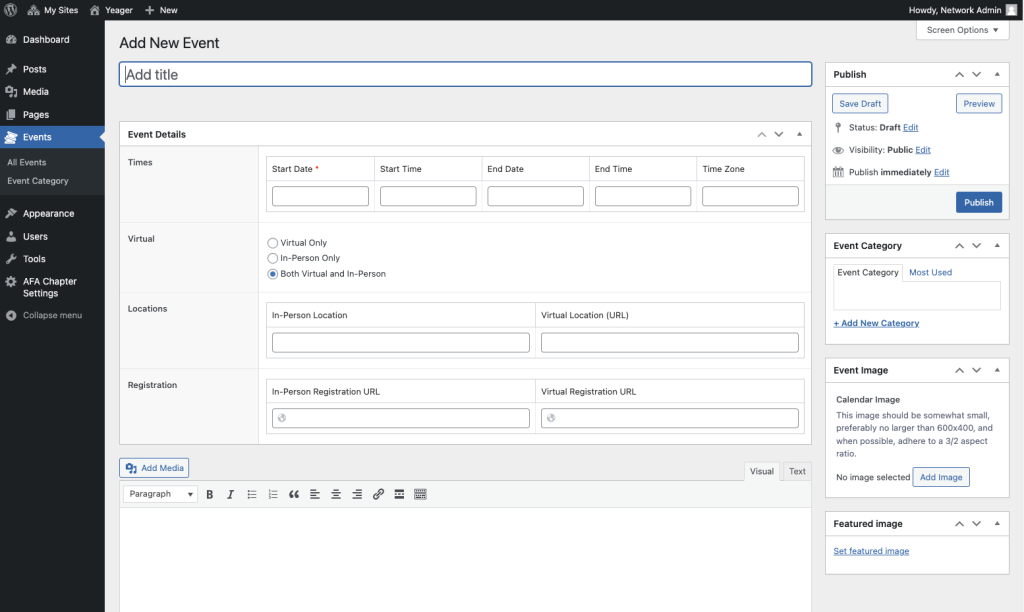Click Add Image for calendar image

coord(941,477)
